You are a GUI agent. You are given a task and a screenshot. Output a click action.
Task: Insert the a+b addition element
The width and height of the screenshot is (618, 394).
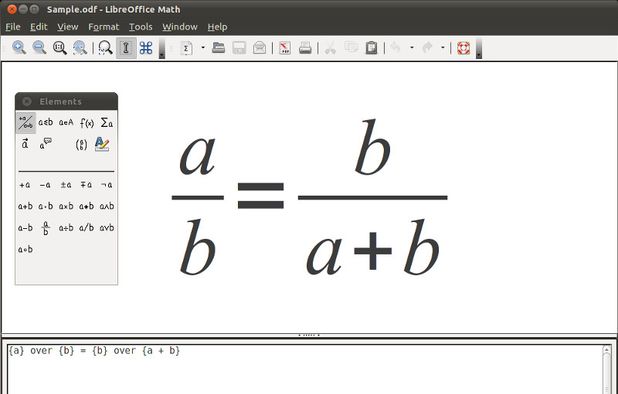point(25,206)
